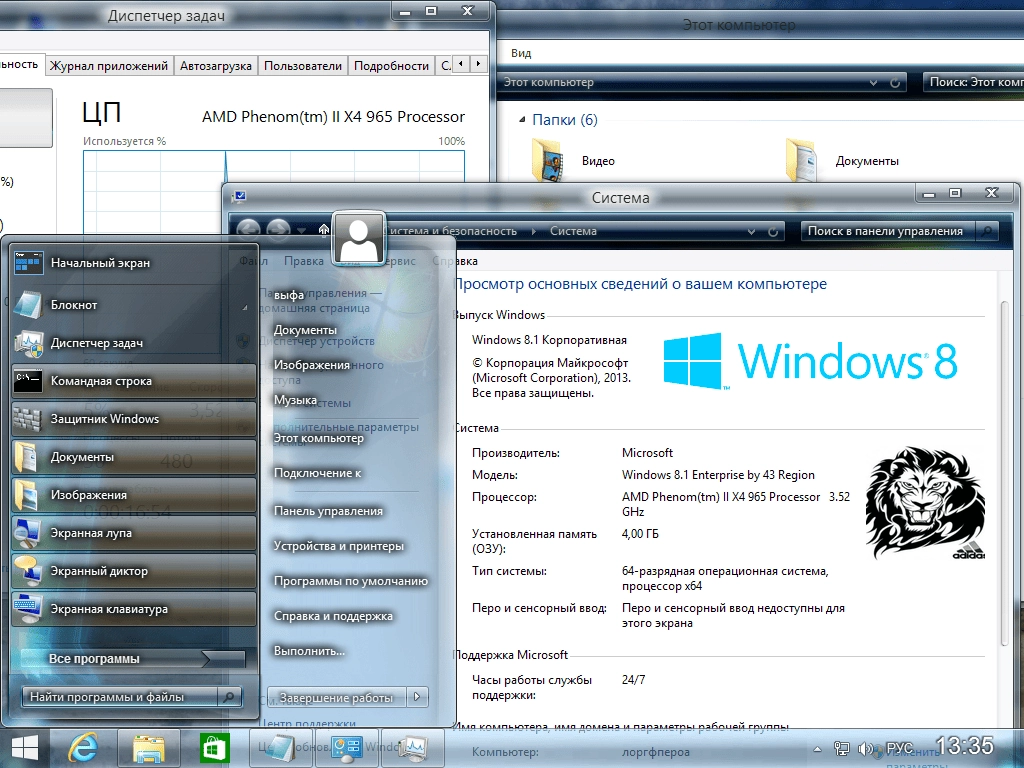Open recent pages dropdown in Система window

pos(301,231)
